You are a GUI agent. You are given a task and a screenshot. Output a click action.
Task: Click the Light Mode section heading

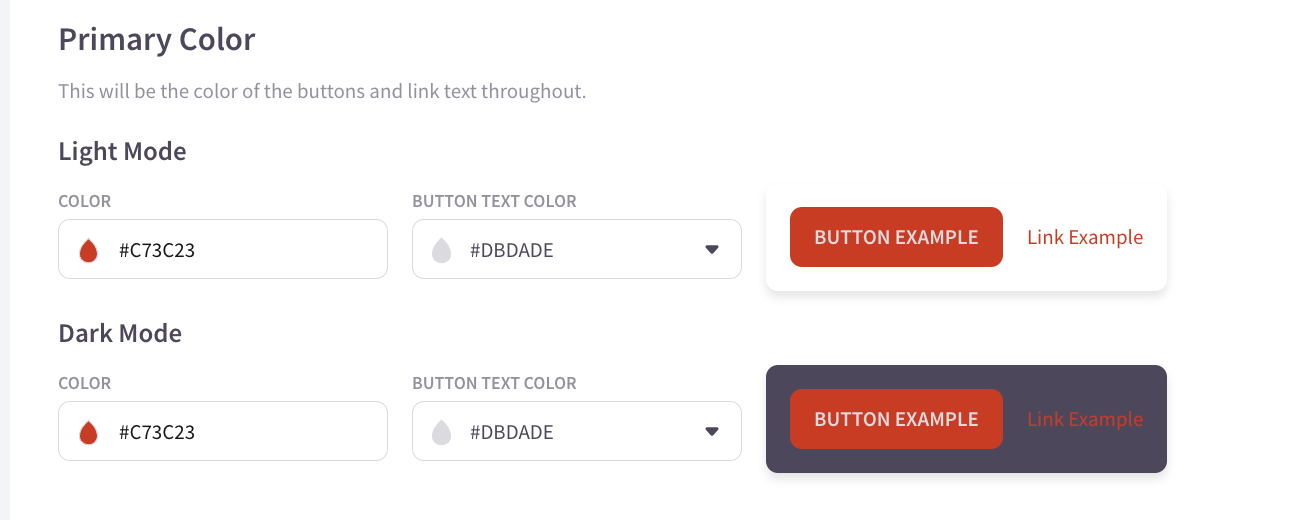point(122,151)
